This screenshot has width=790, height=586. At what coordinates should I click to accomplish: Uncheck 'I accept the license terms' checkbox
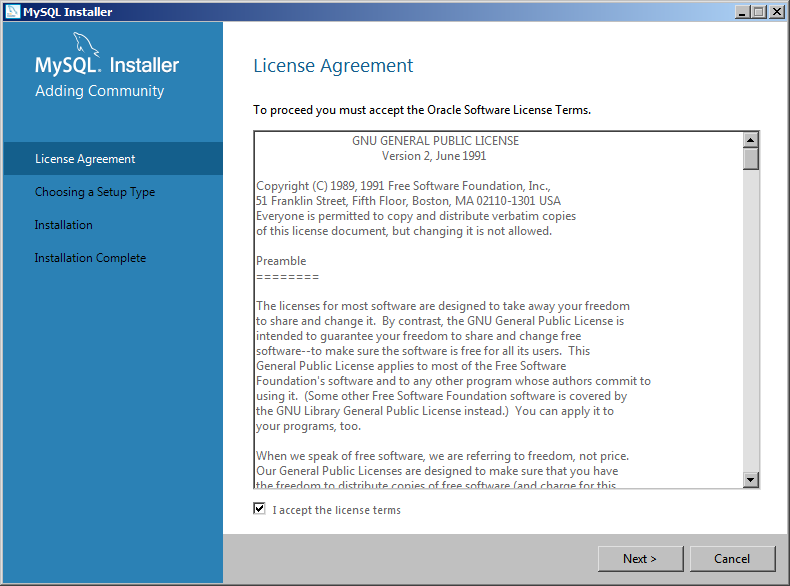pos(259,508)
